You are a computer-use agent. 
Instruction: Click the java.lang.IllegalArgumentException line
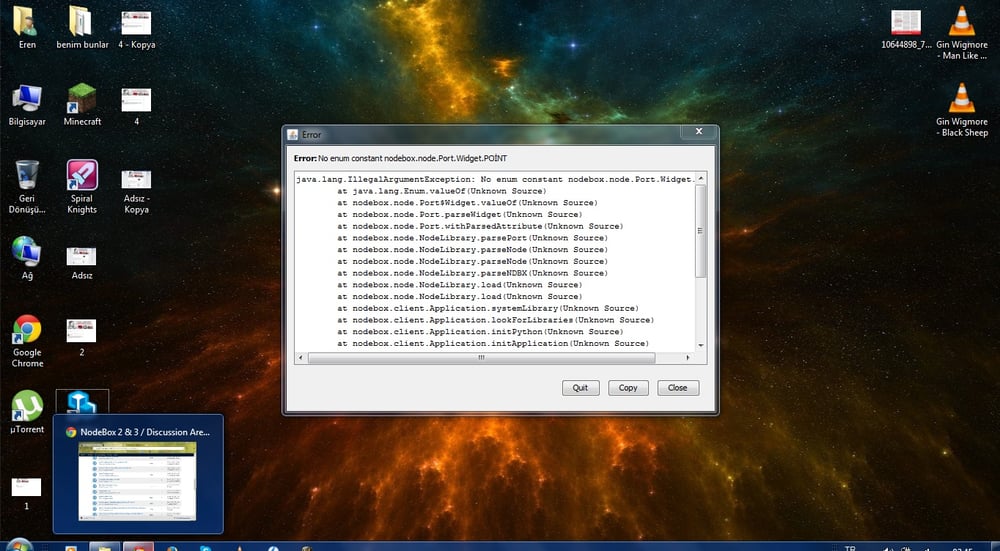coord(495,179)
